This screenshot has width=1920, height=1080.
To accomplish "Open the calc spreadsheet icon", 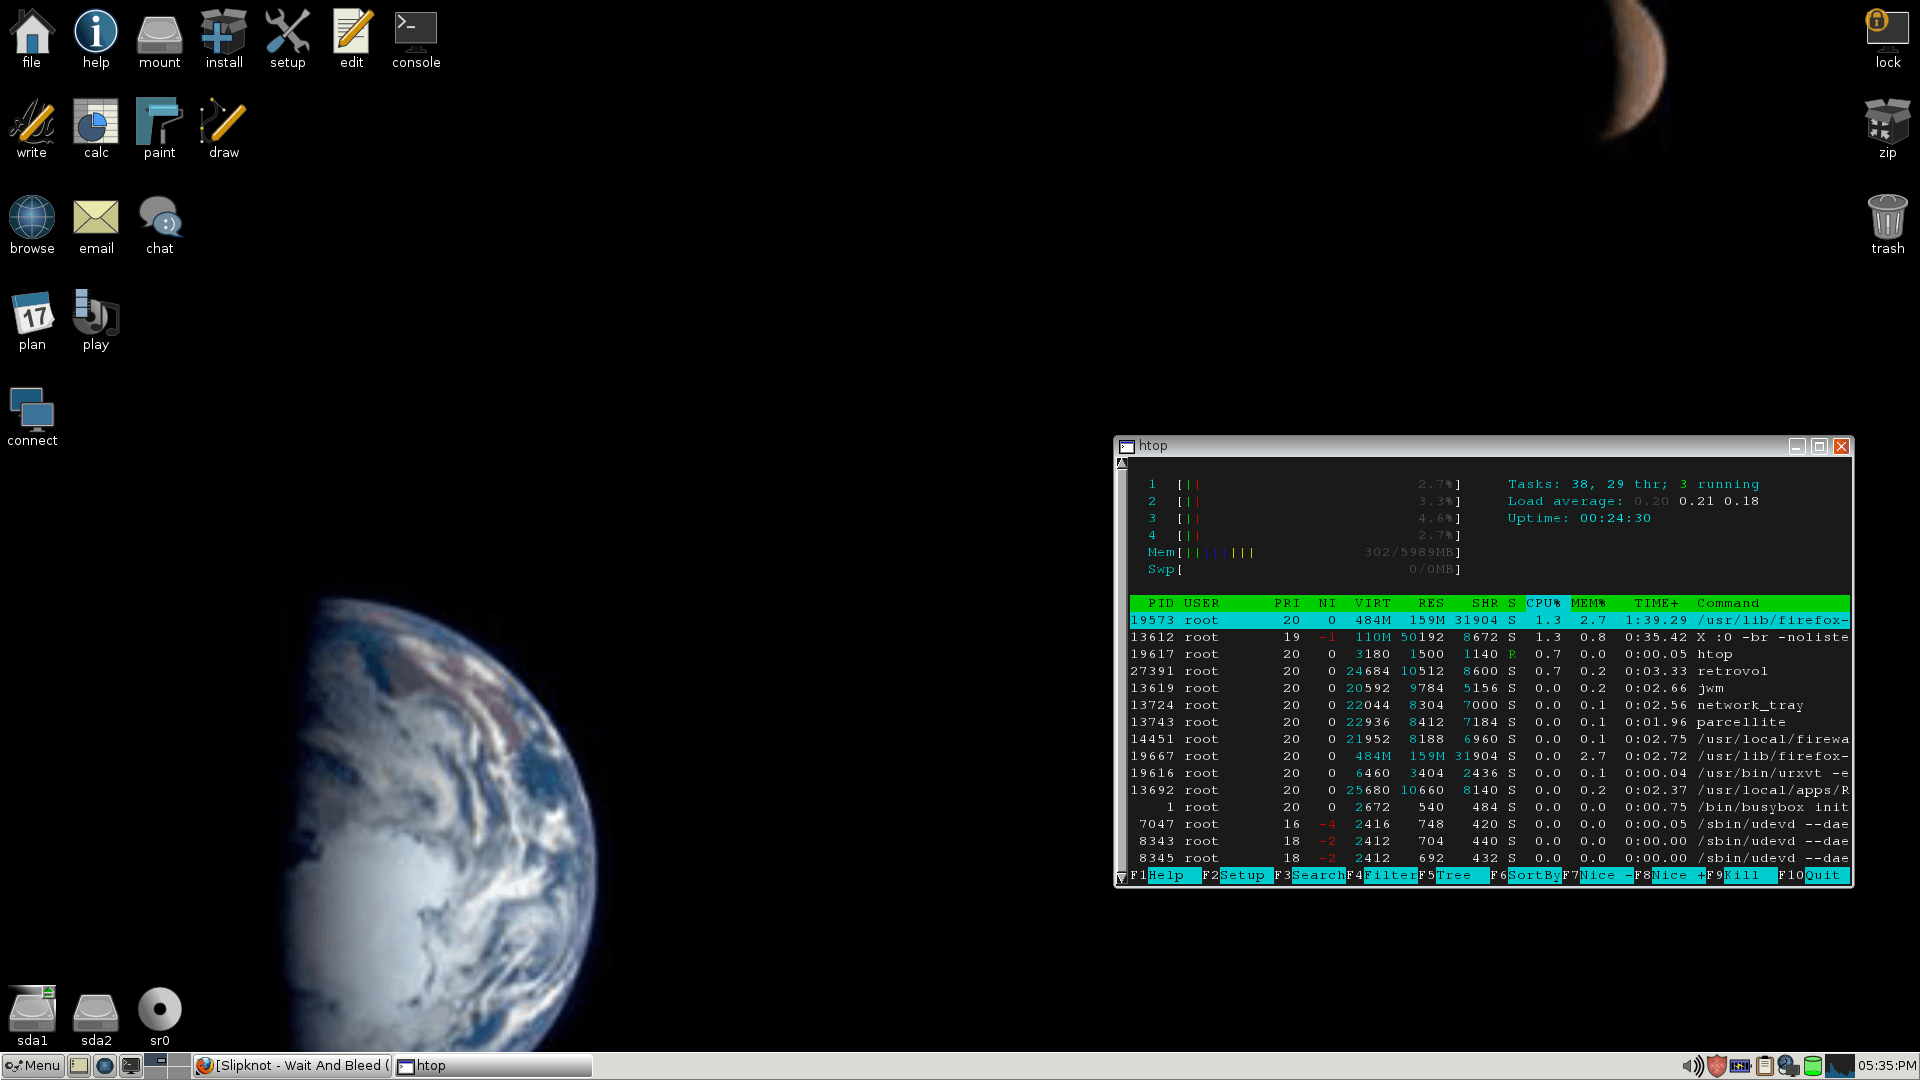I will coord(96,130).
